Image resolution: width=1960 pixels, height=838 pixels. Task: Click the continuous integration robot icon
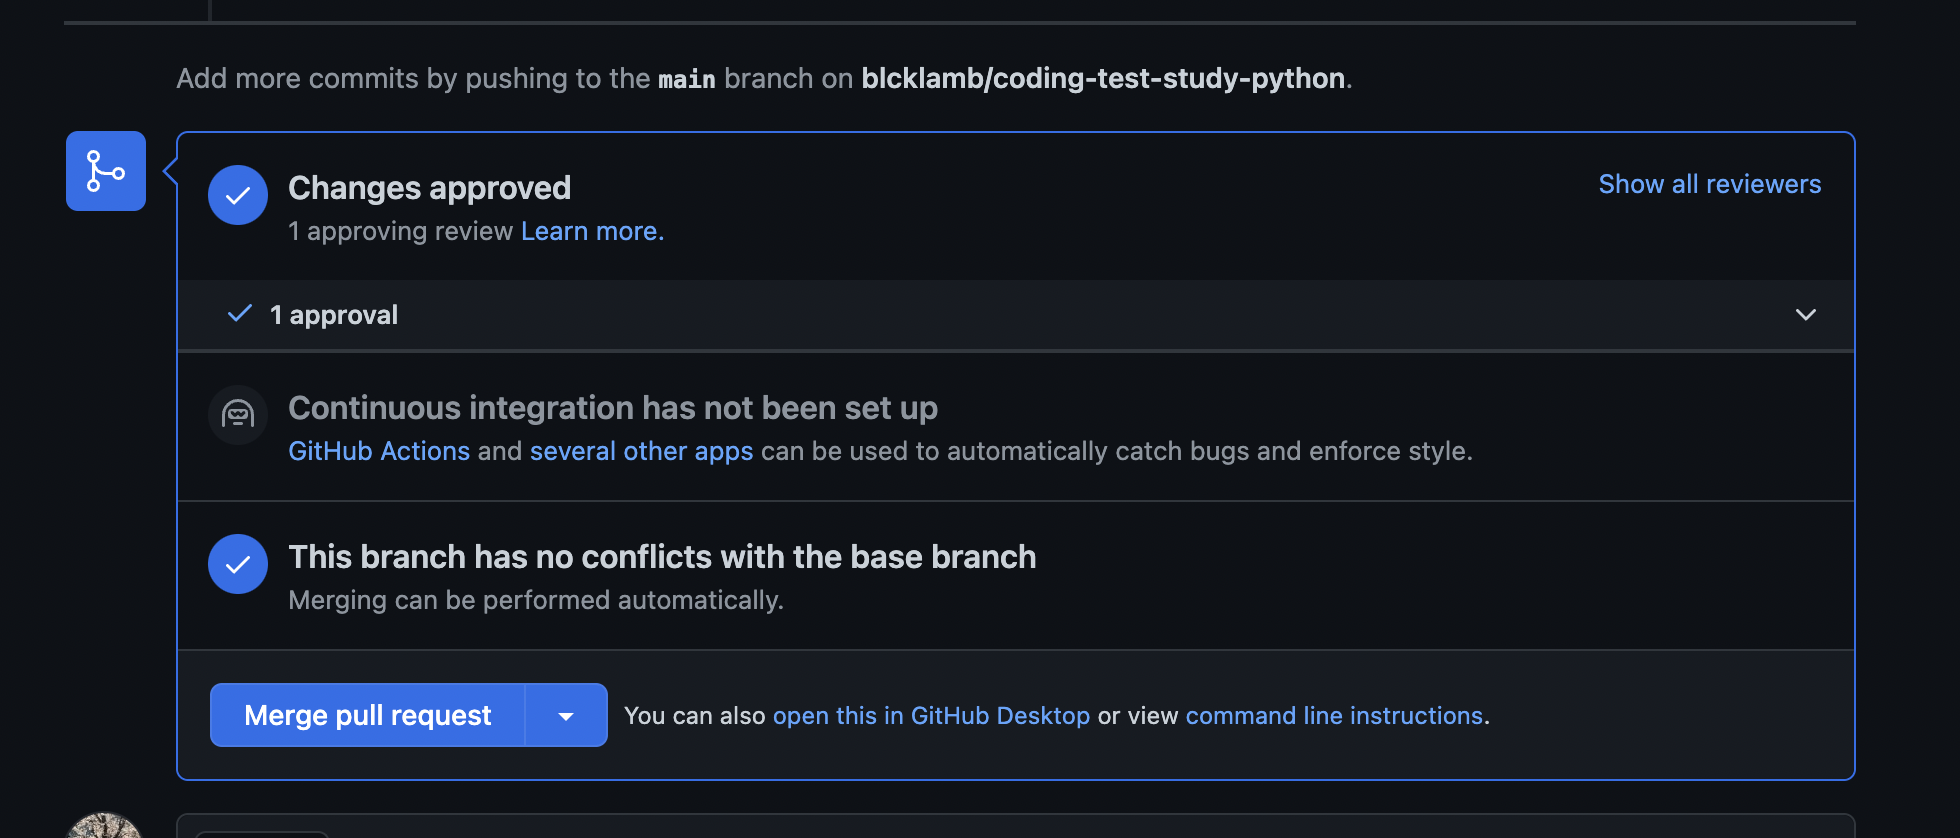(238, 414)
